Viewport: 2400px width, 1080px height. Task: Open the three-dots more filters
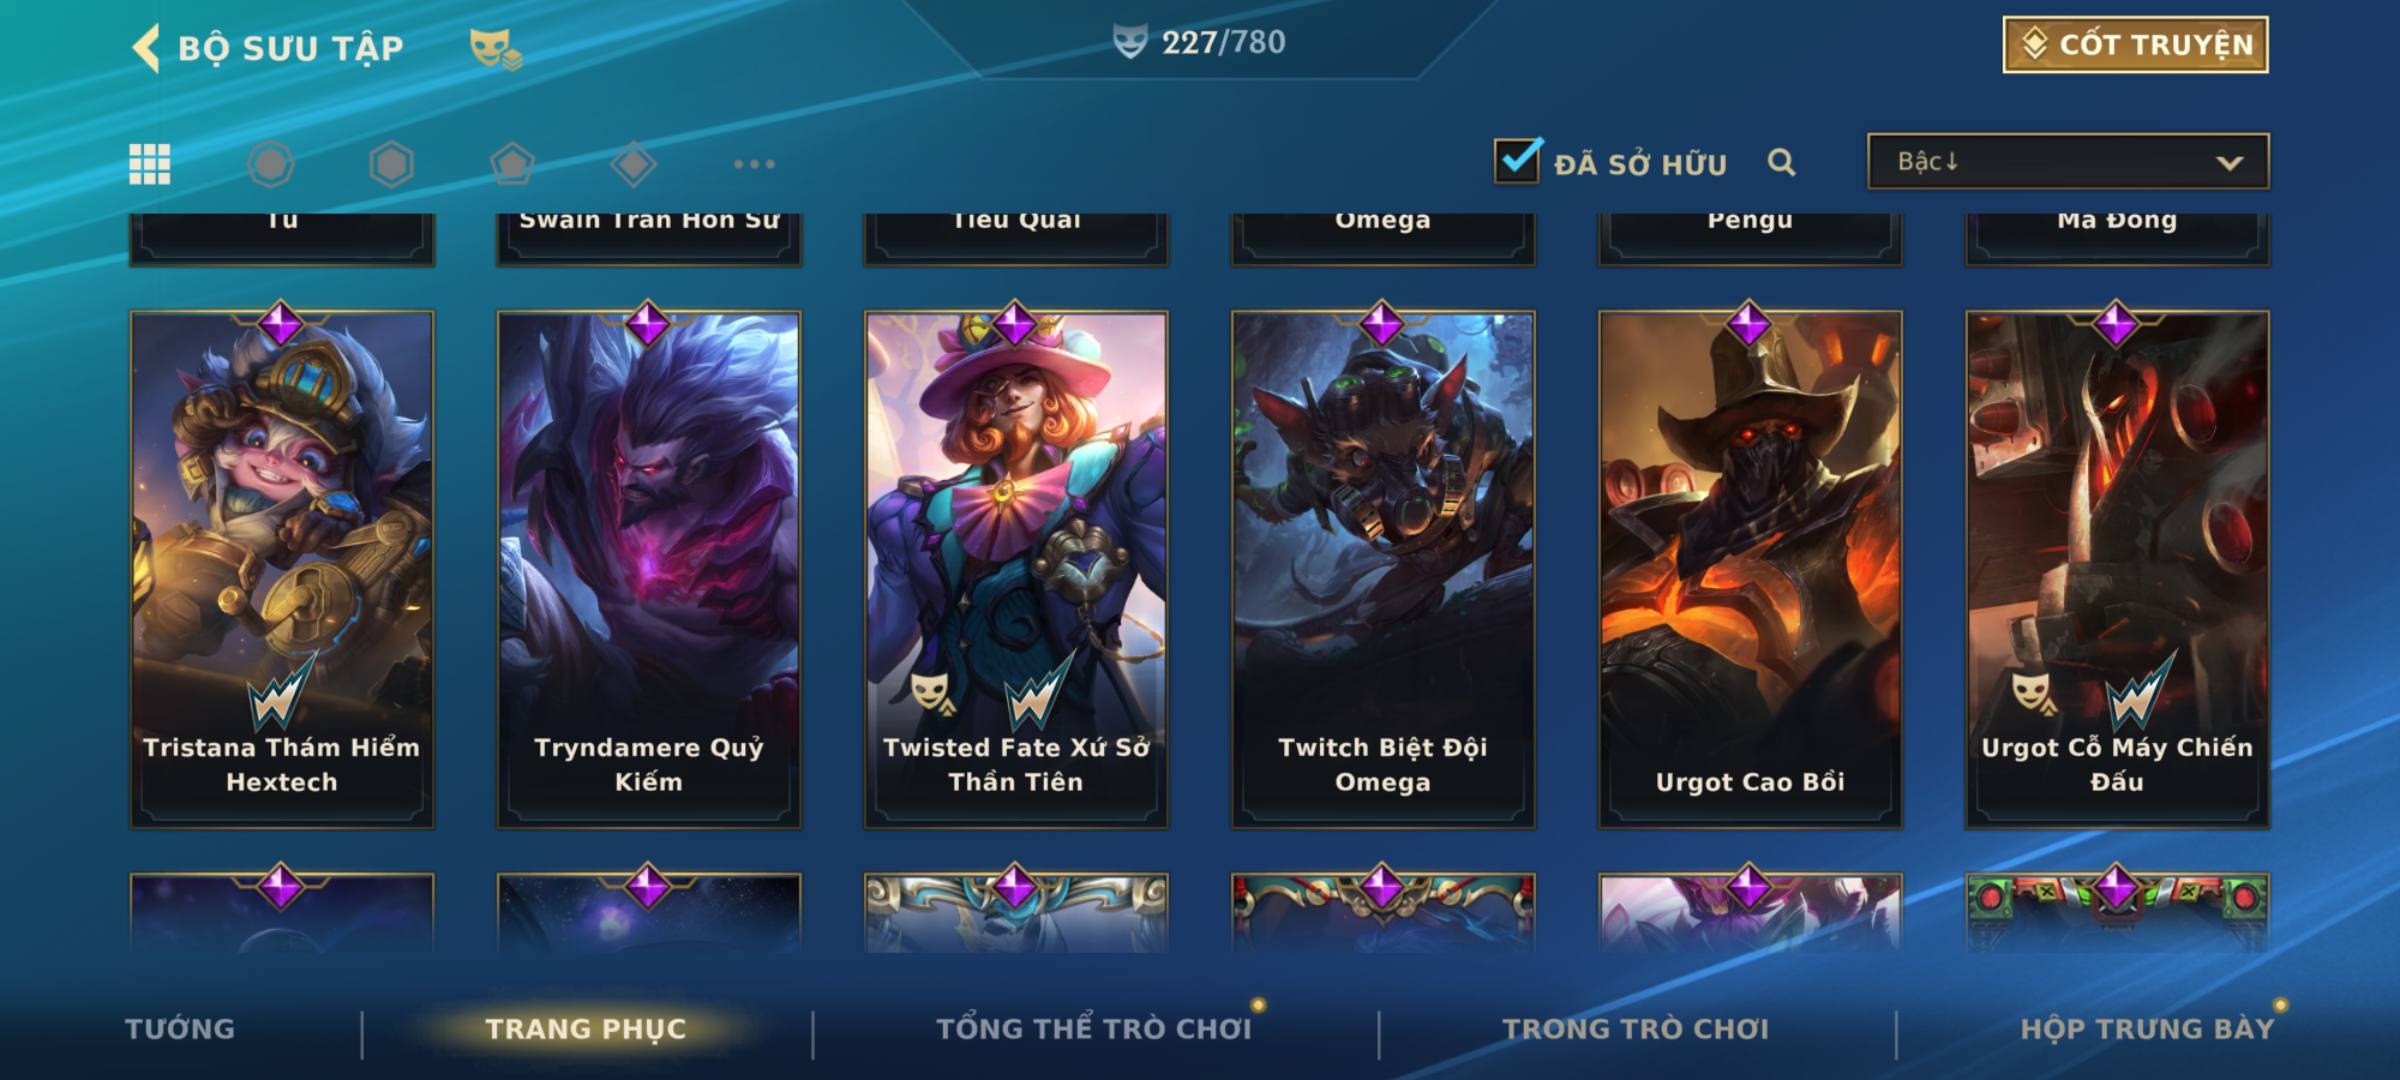pyautogui.click(x=754, y=164)
